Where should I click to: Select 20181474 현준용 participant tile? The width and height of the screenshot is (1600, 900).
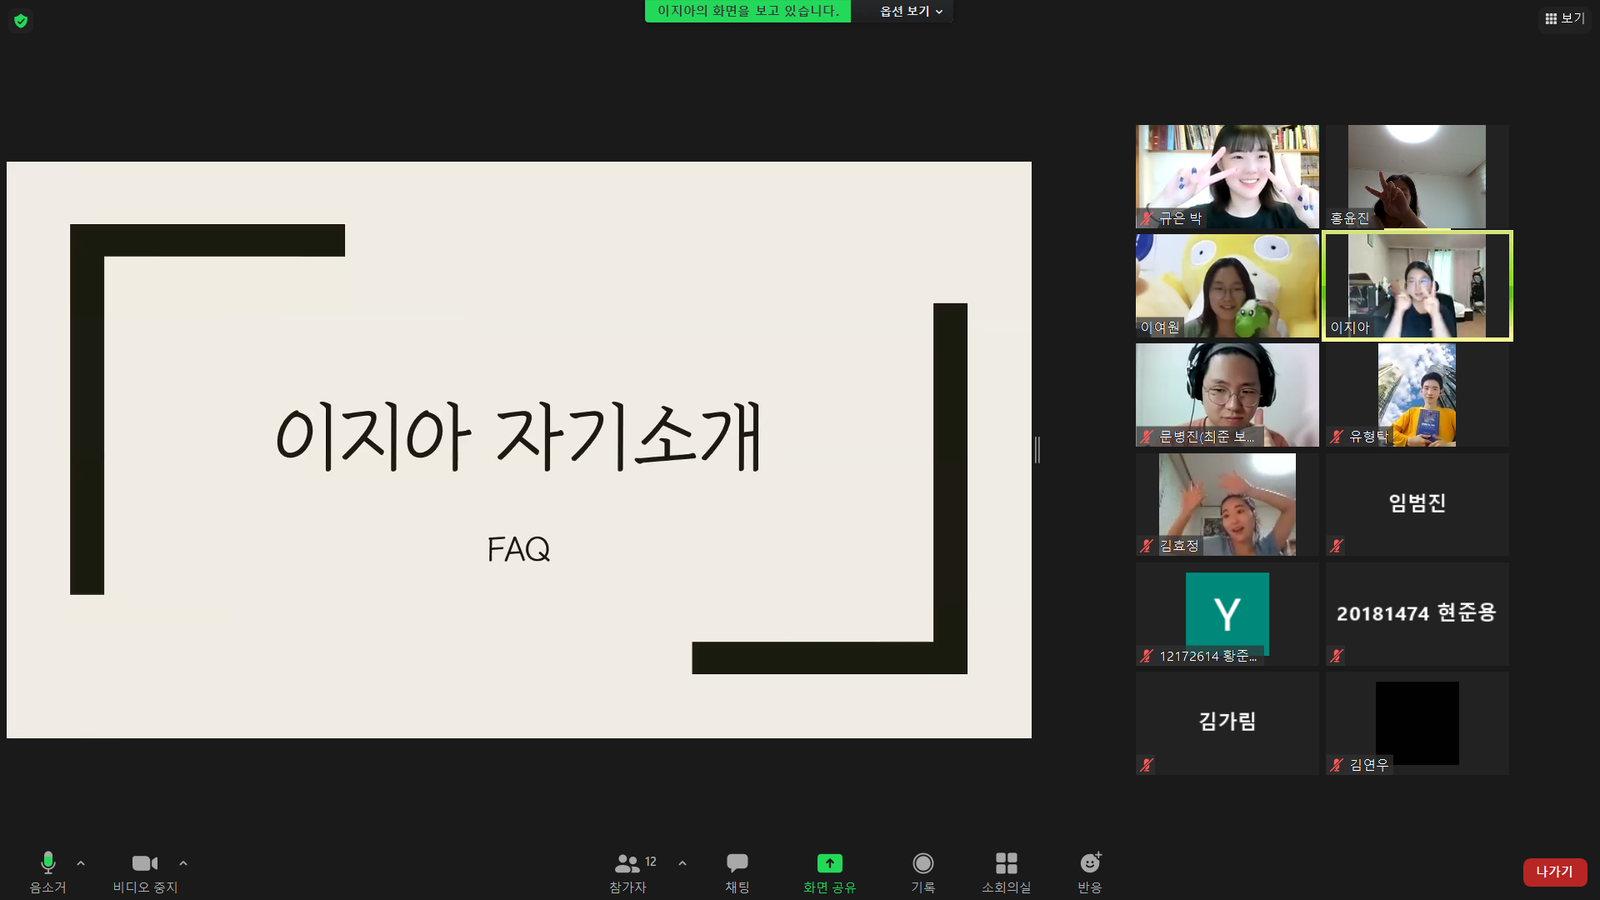1417,614
